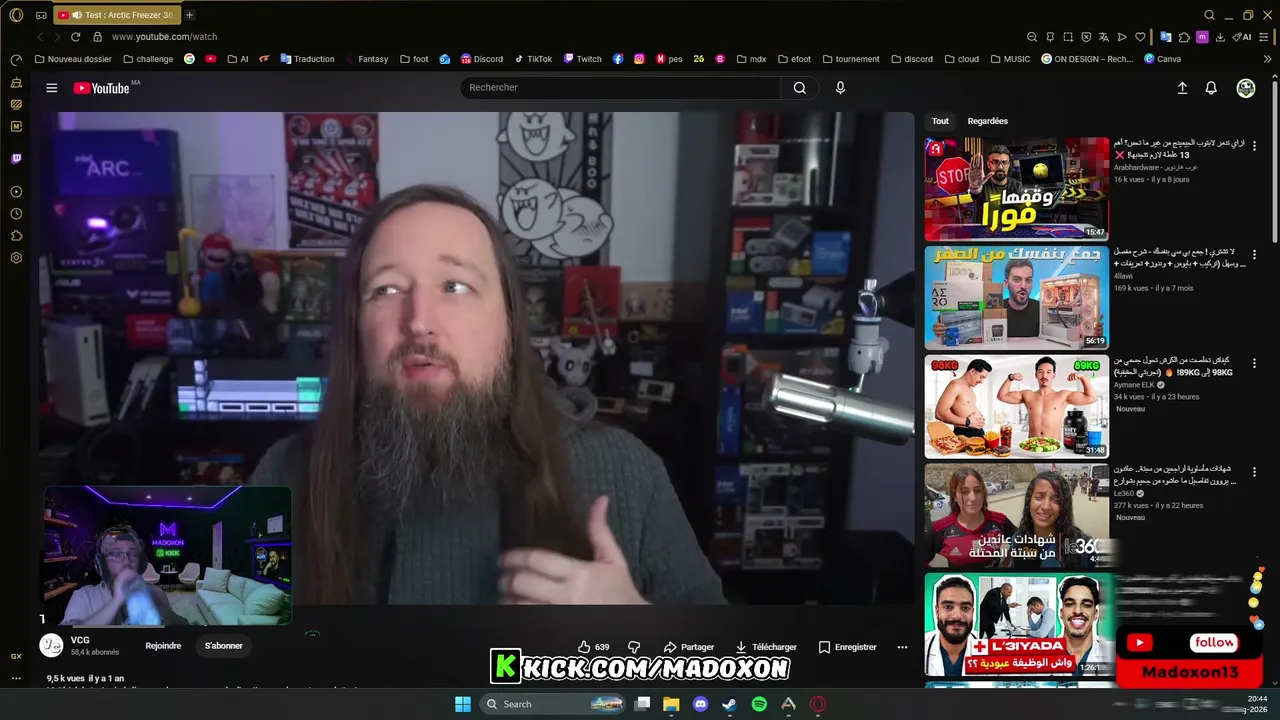Show more bookmarks with the chevron

pyautogui.click(x=1267, y=59)
